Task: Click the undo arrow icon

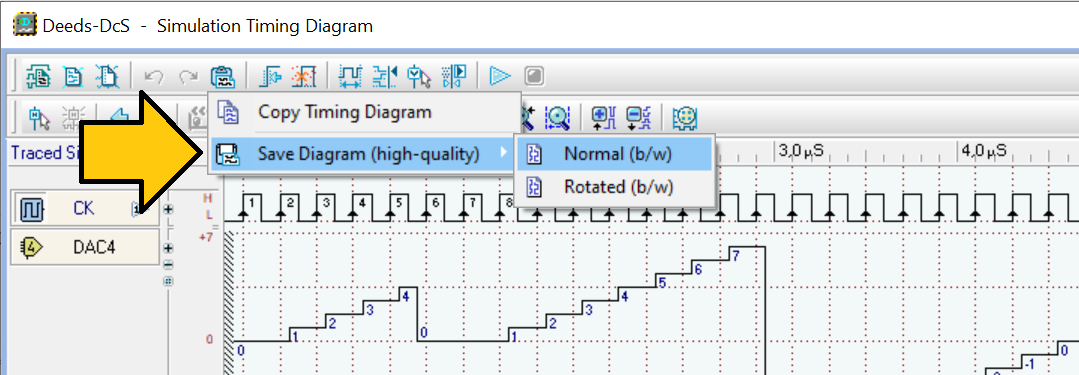Action: tap(154, 77)
